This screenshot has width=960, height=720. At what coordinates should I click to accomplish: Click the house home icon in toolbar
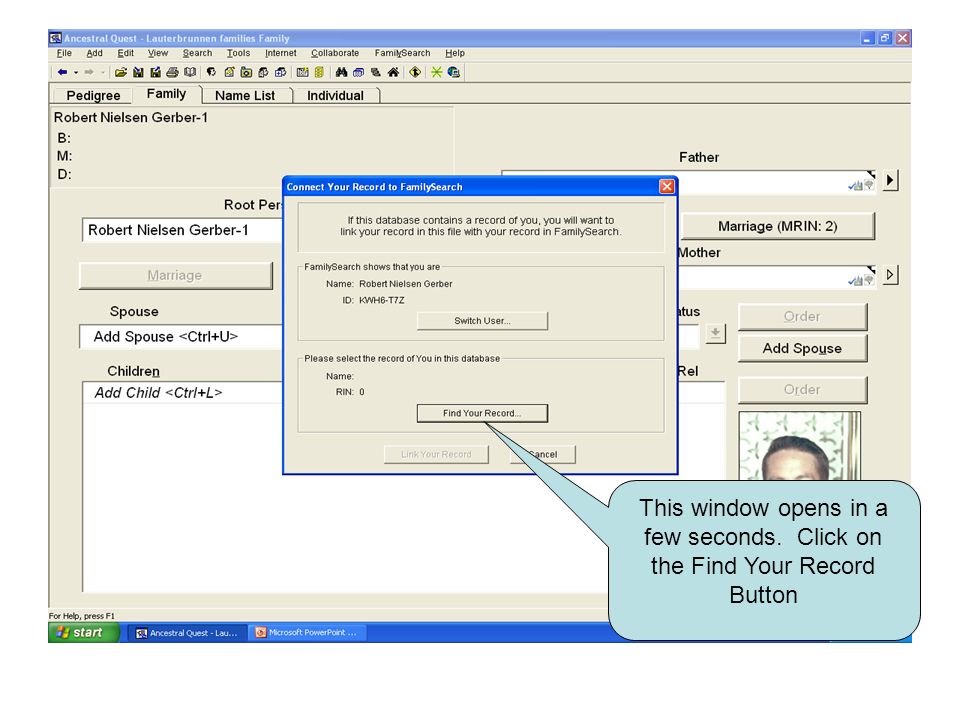coord(393,72)
